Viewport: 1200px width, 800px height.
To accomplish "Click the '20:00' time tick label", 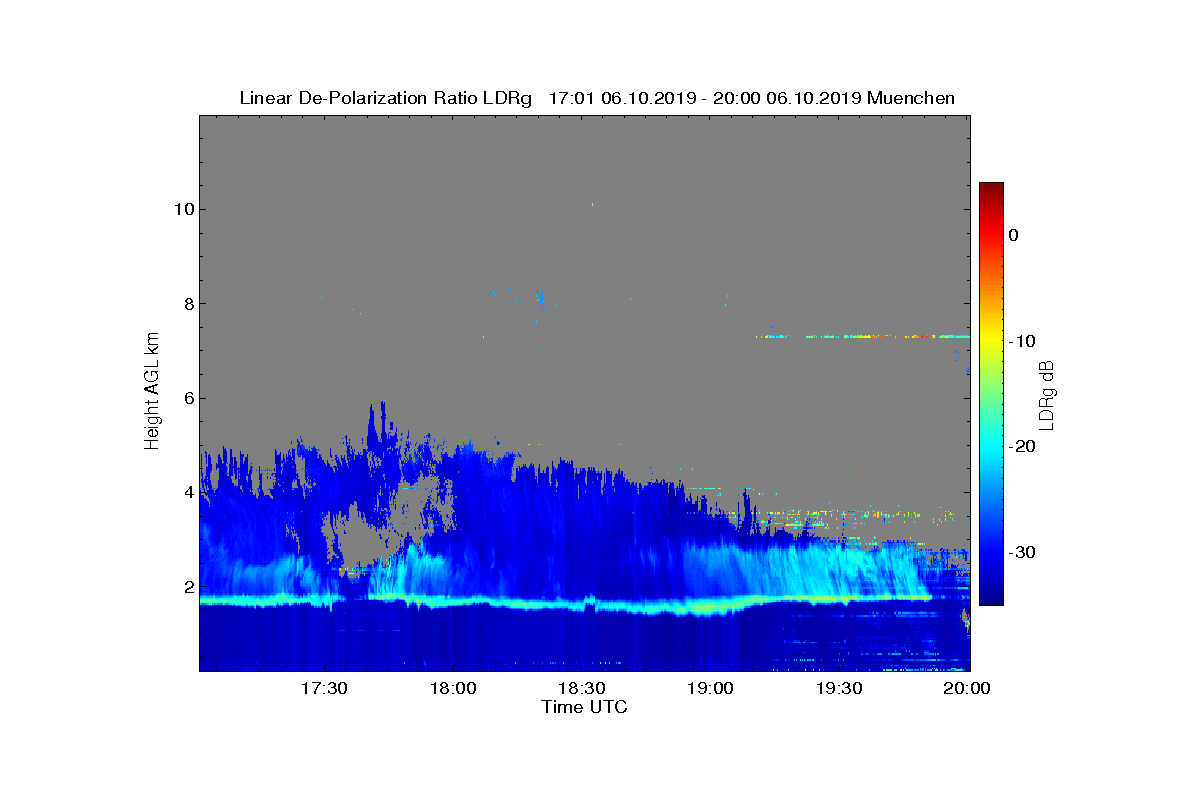I will 967,689.
